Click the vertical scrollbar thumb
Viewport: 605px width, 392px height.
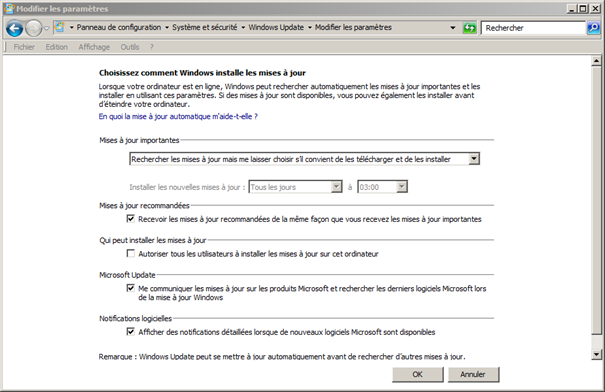tap(596, 201)
